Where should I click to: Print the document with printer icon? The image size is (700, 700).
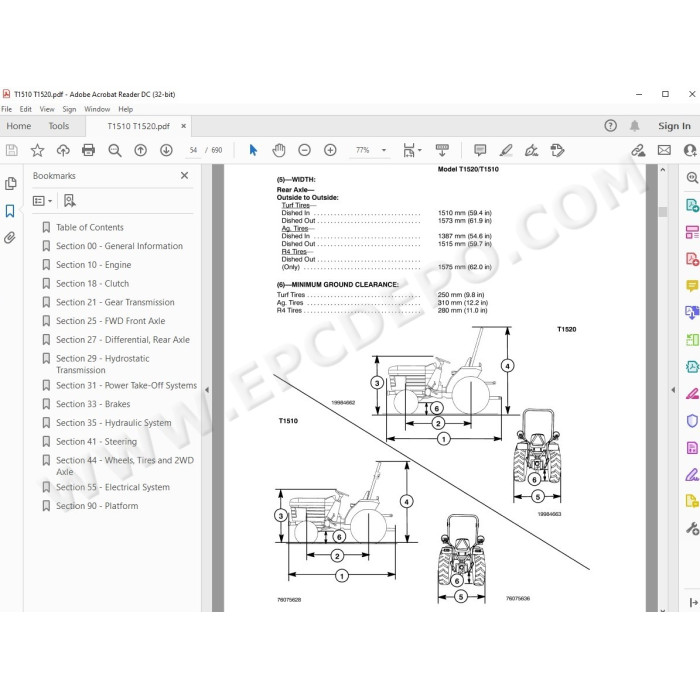click(88, 150)
